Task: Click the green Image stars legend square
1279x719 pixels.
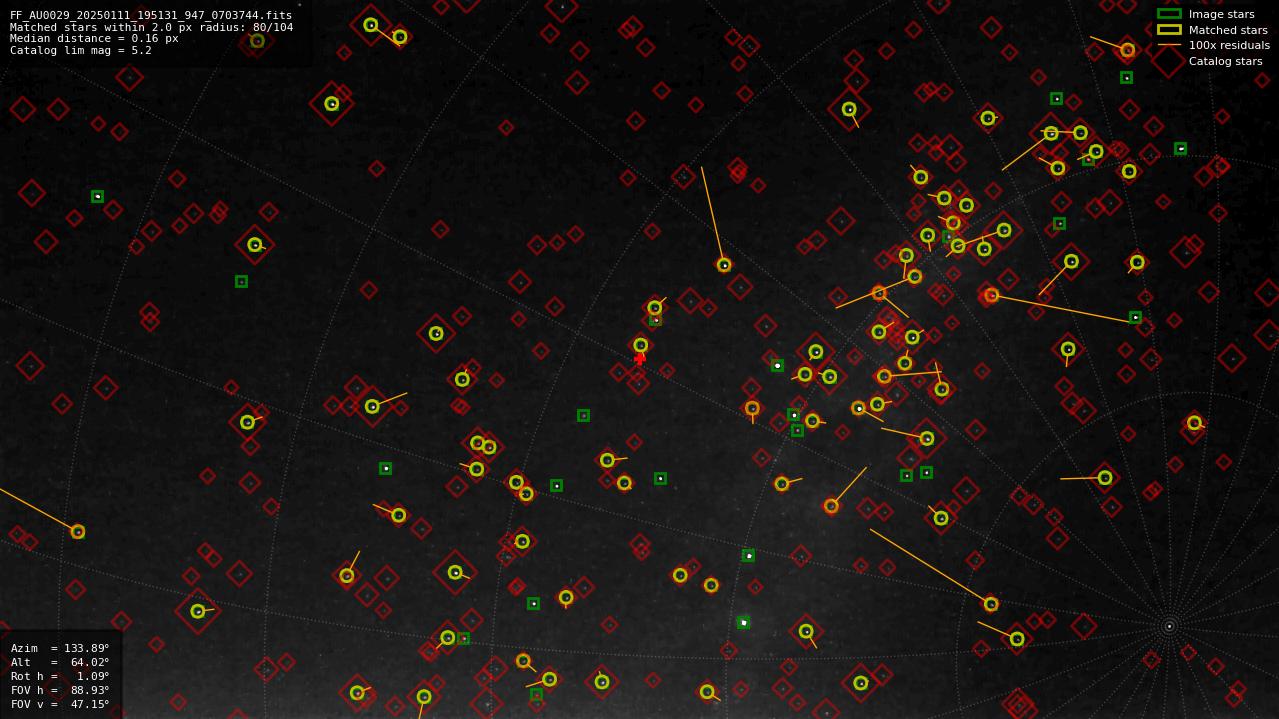Action: coord(1169,14)
